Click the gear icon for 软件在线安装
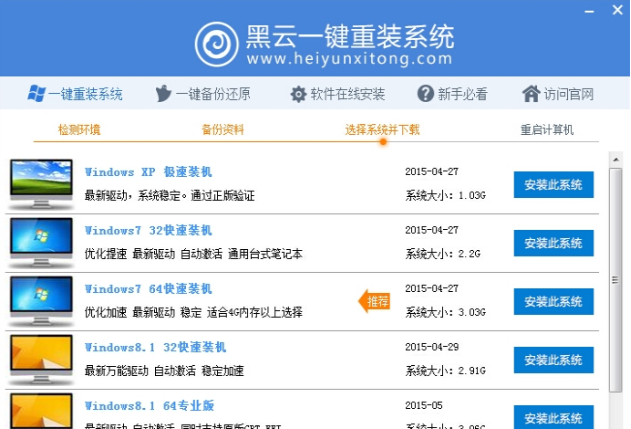 coord(298,94)
